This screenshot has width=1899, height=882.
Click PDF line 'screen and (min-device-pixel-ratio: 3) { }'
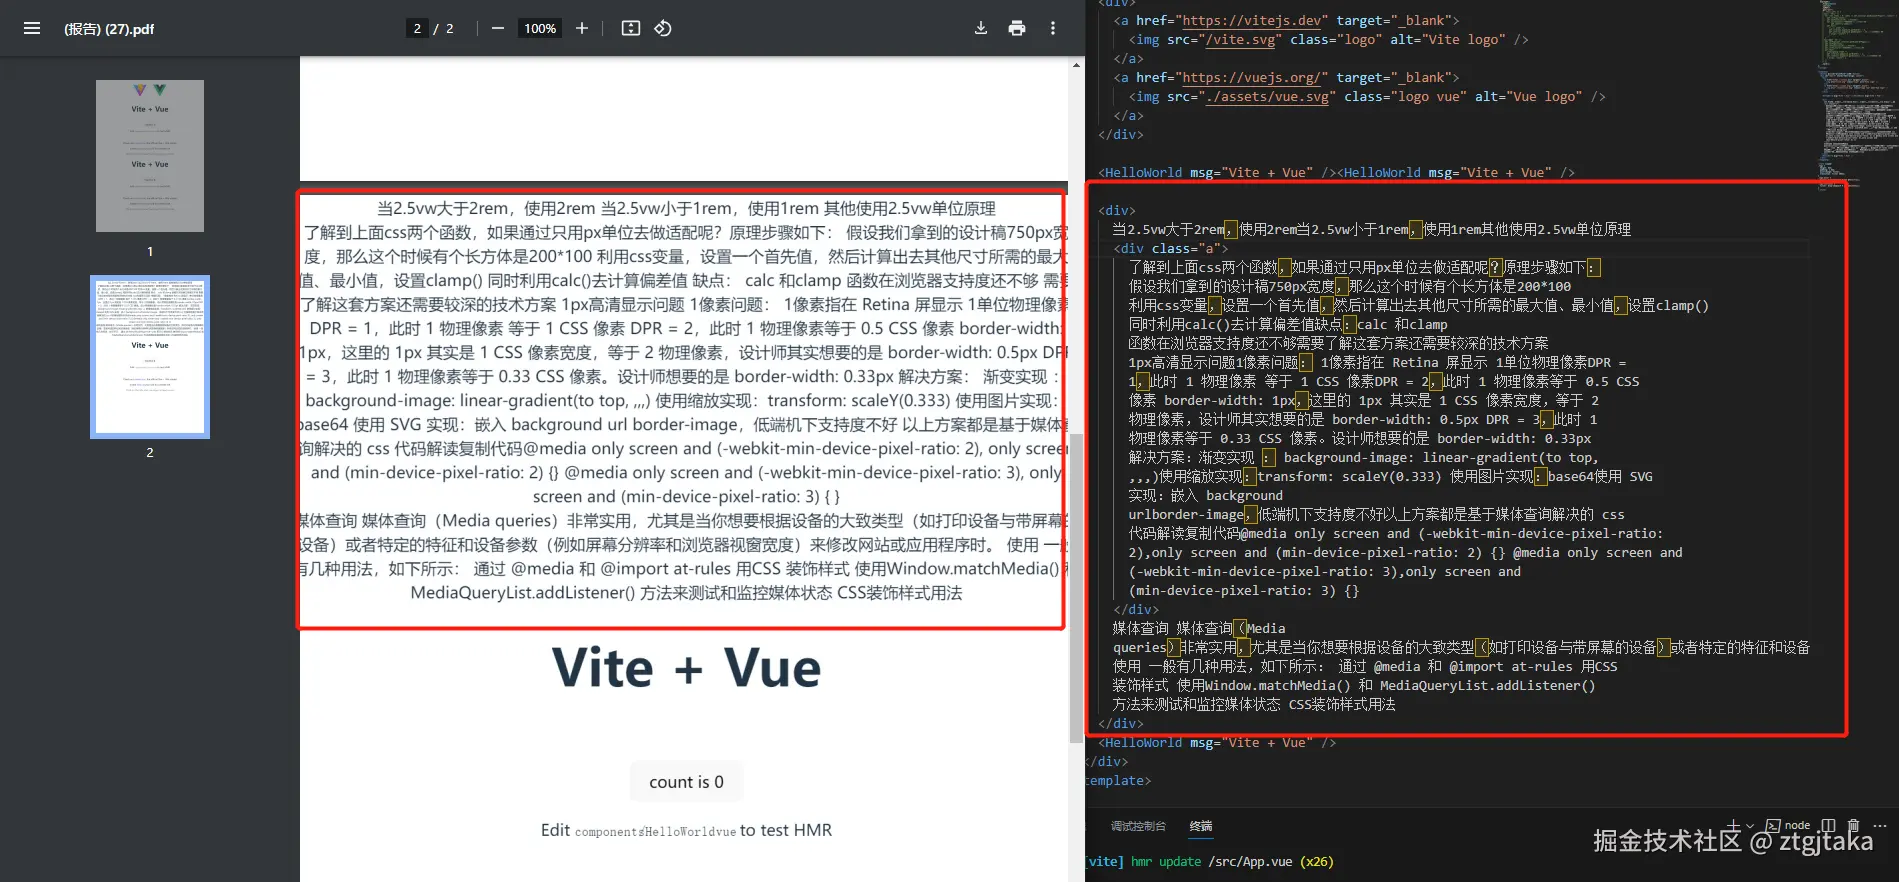[686, 497]
